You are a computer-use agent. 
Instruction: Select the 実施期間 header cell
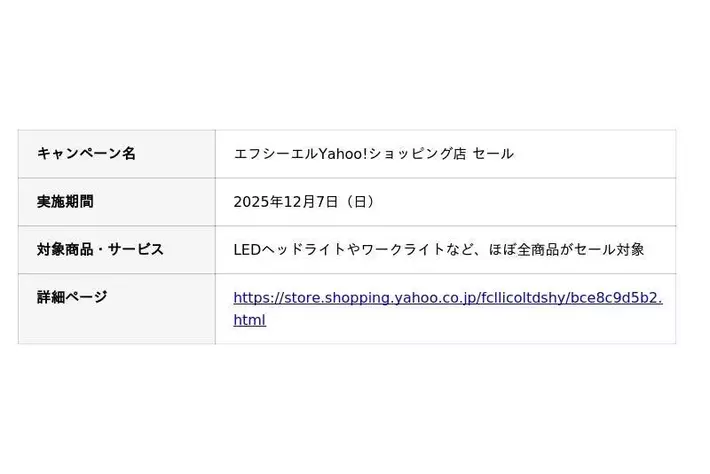[x=65, y=201]
